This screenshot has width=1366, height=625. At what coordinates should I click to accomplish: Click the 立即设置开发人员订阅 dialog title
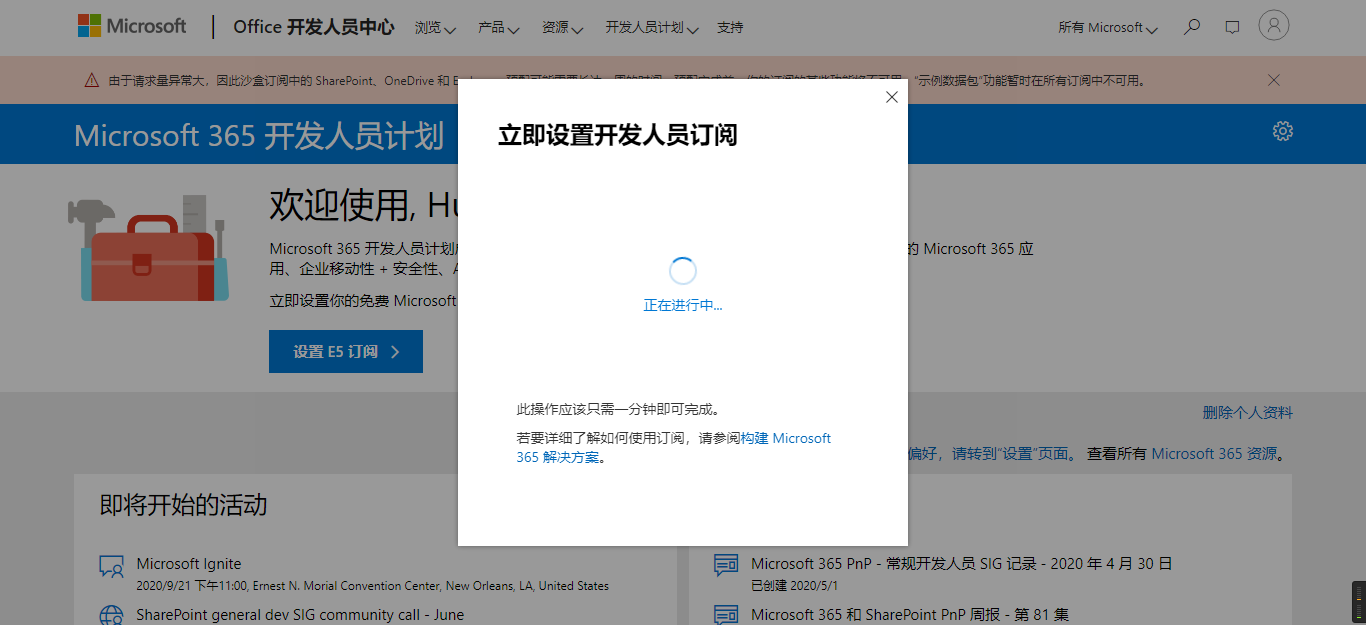click(618, 136)
